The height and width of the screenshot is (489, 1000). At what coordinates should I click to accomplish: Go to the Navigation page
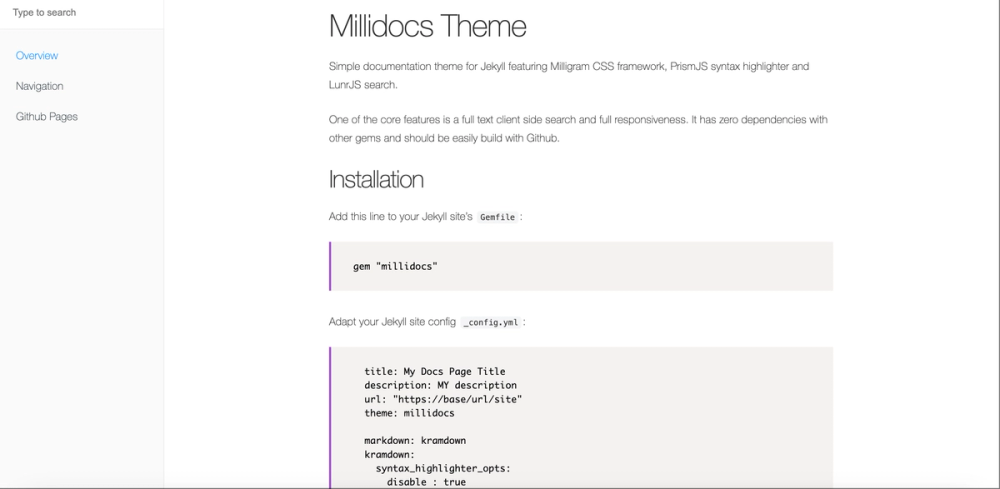tap(40, 86)
